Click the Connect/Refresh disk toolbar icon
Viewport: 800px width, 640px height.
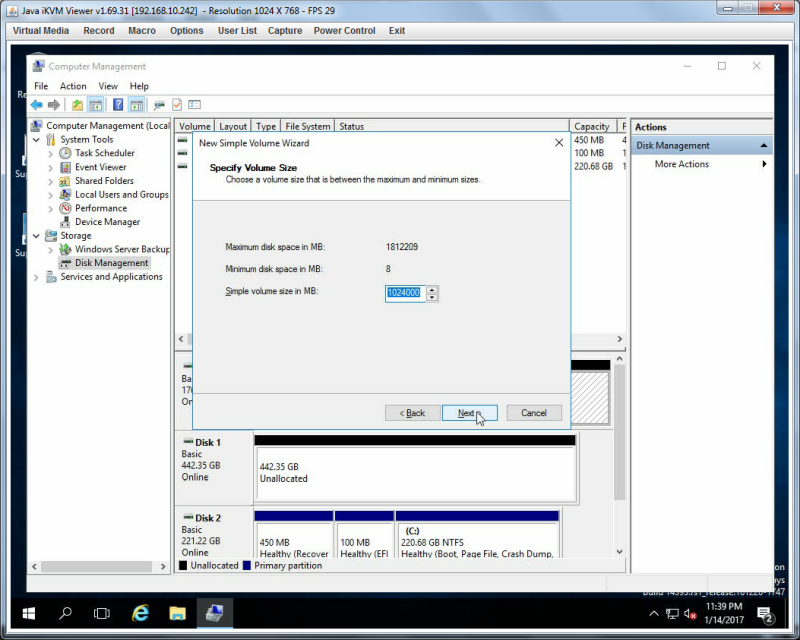point(159,105)
